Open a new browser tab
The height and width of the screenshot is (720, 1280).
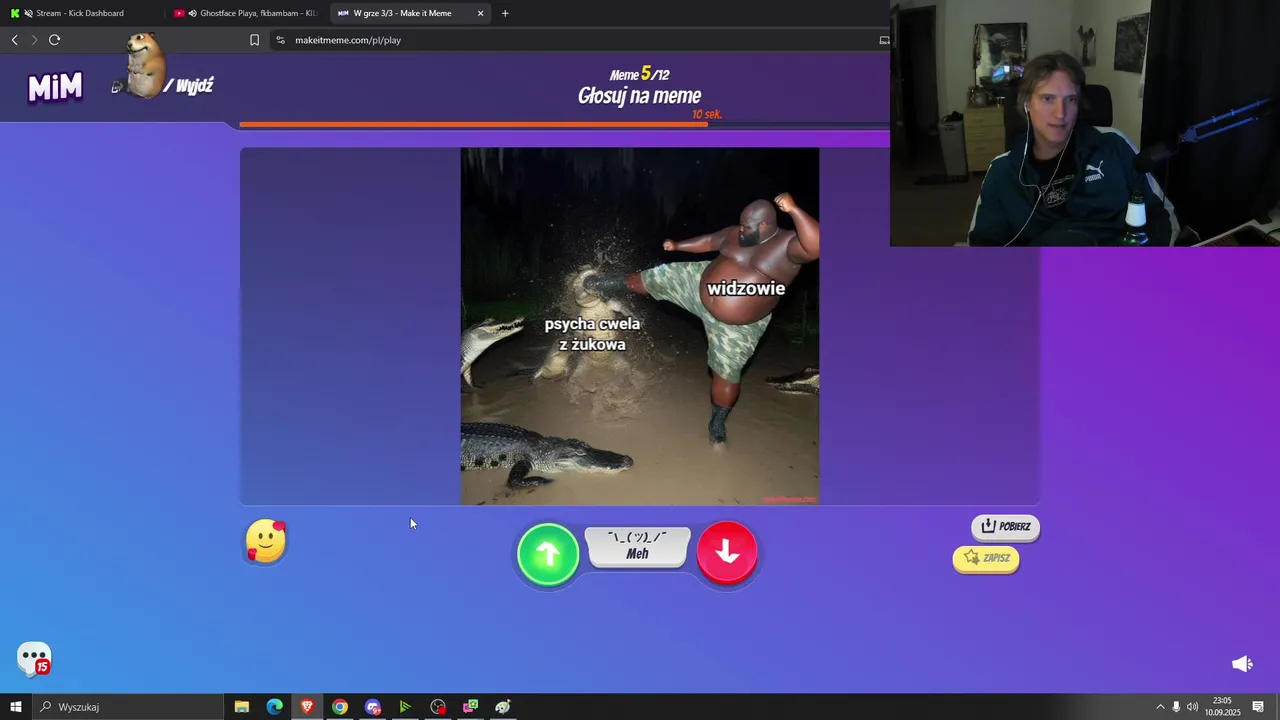[x=505, y=13]
